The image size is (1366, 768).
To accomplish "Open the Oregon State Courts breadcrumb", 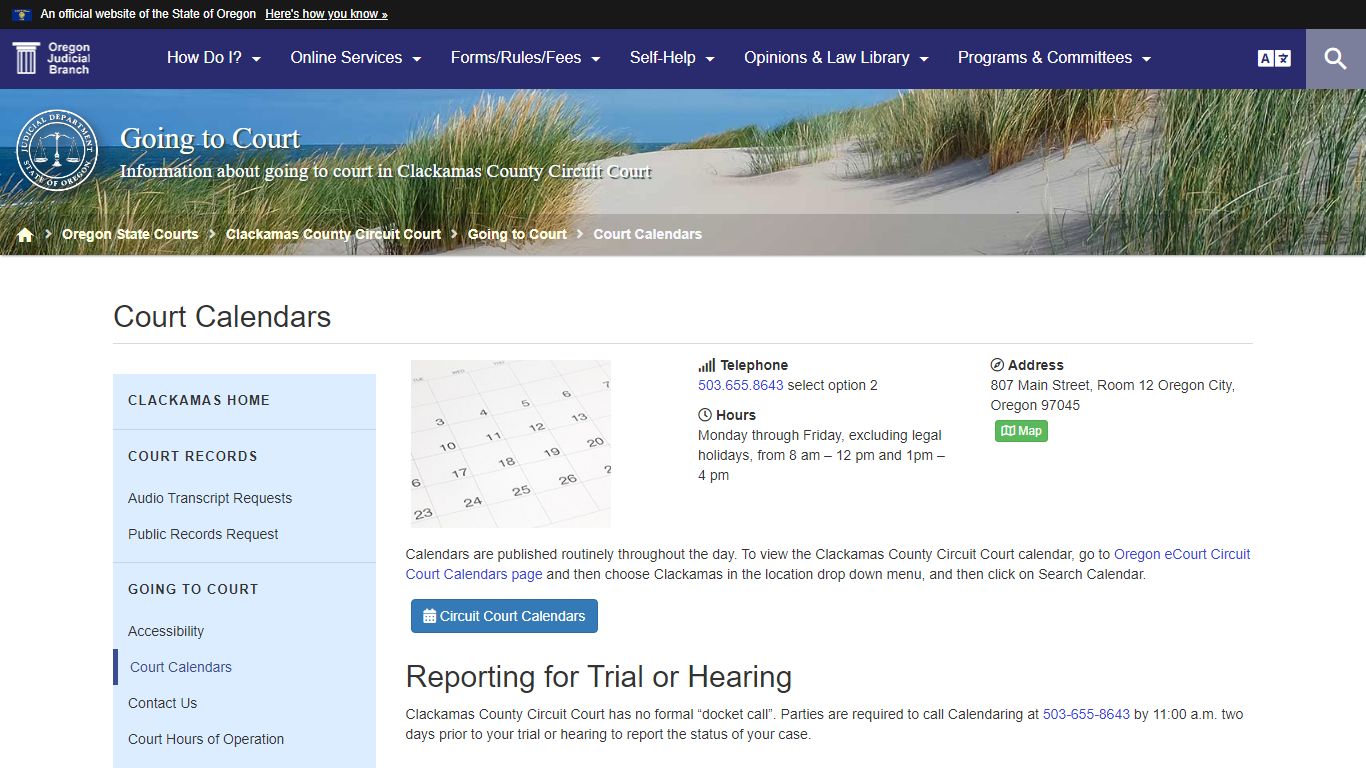I will [x=130, y=234].
